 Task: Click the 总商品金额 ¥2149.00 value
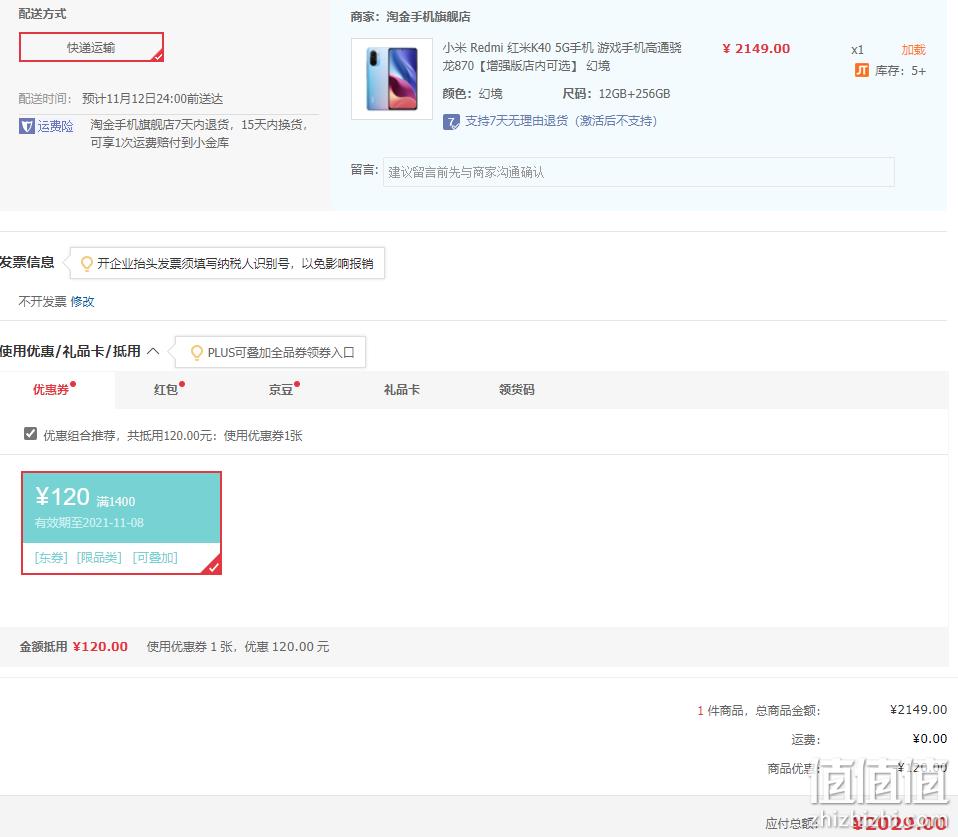tap(918, 709)
